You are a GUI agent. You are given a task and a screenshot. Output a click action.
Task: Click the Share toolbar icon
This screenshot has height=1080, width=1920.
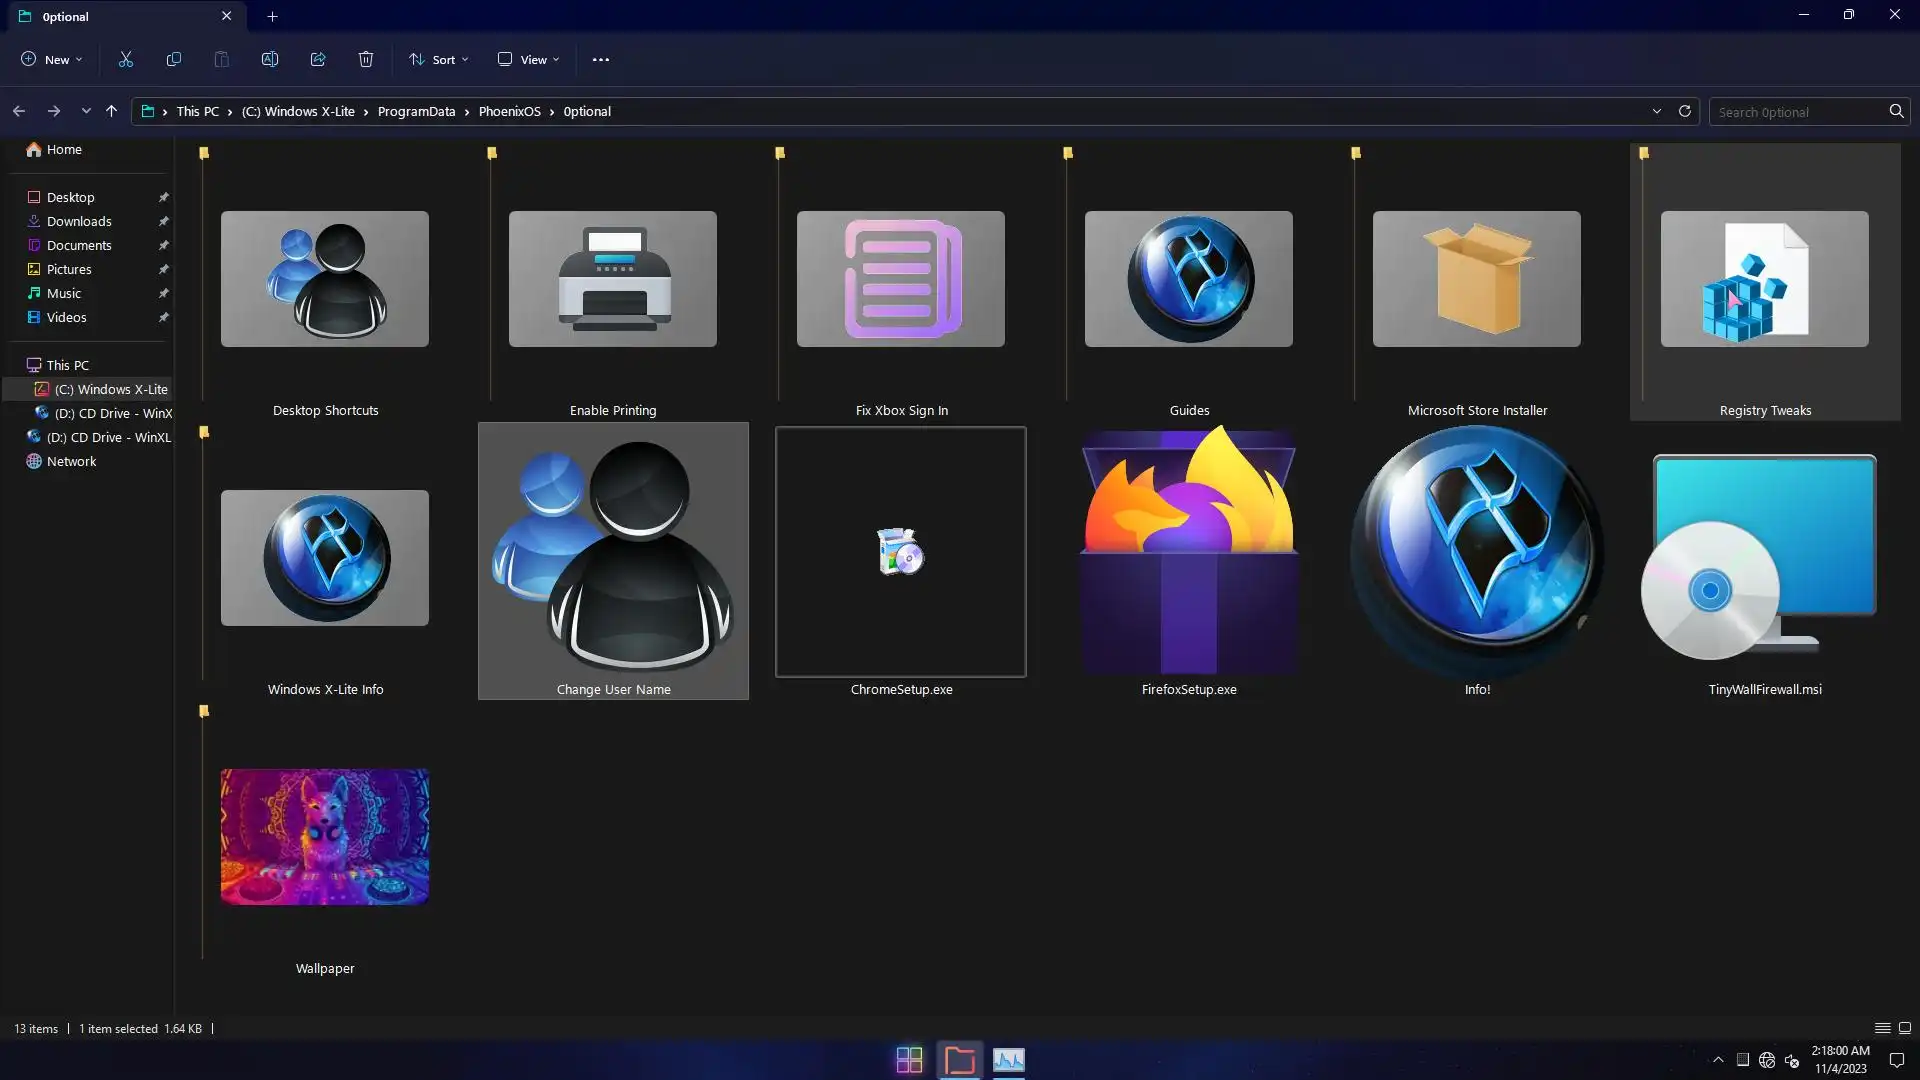click(x=317, y=59)
